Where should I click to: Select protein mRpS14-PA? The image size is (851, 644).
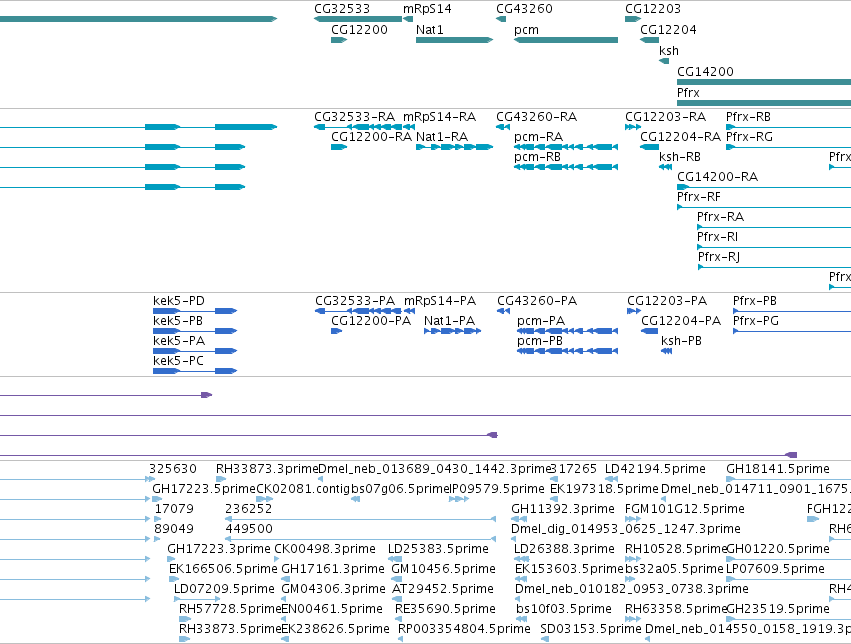click(440, 301)
